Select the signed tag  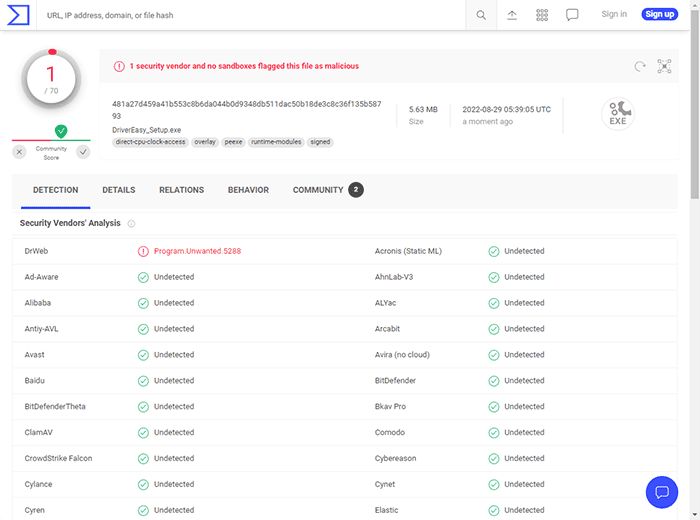pyautogui.click(x=320, y=142)
